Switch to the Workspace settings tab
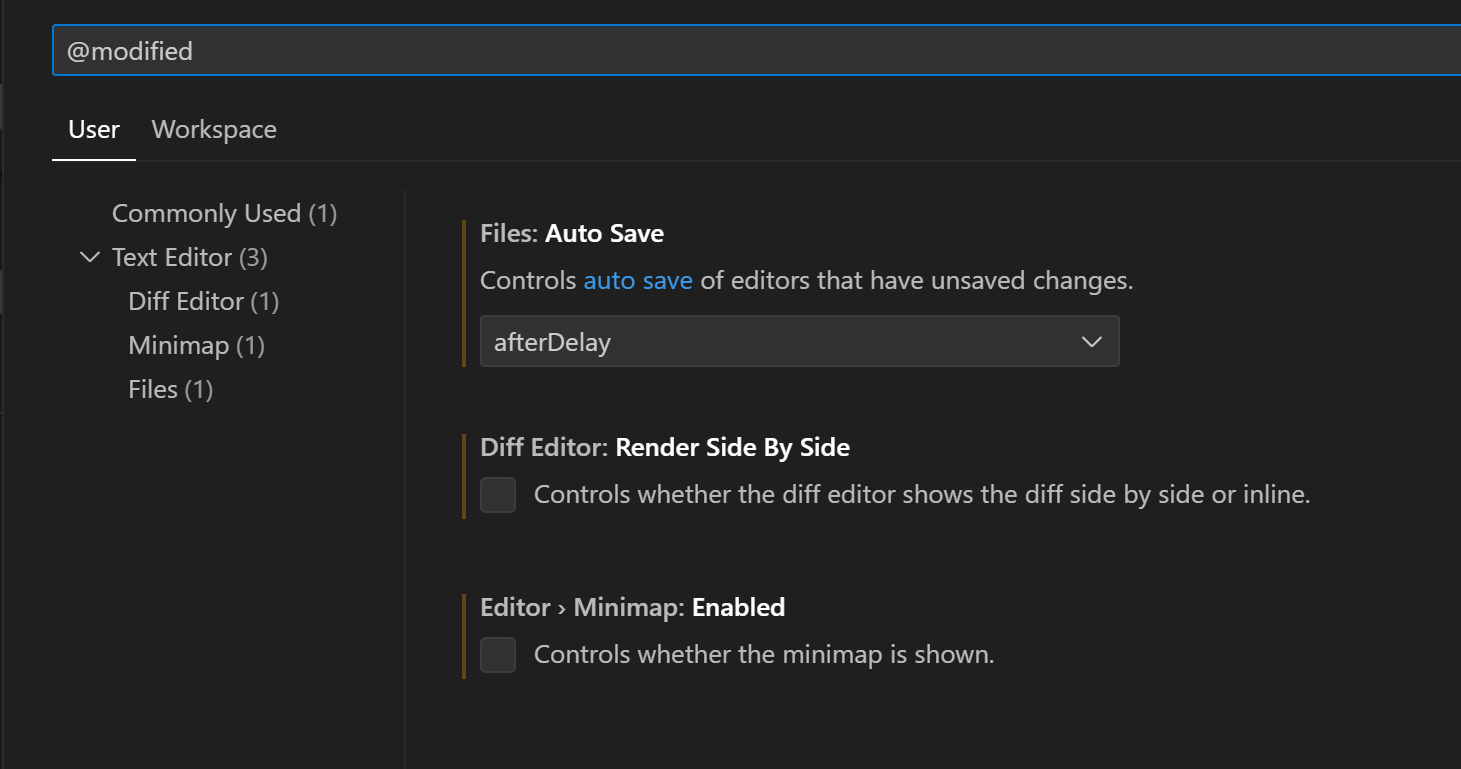 click(x=213, y=129)
